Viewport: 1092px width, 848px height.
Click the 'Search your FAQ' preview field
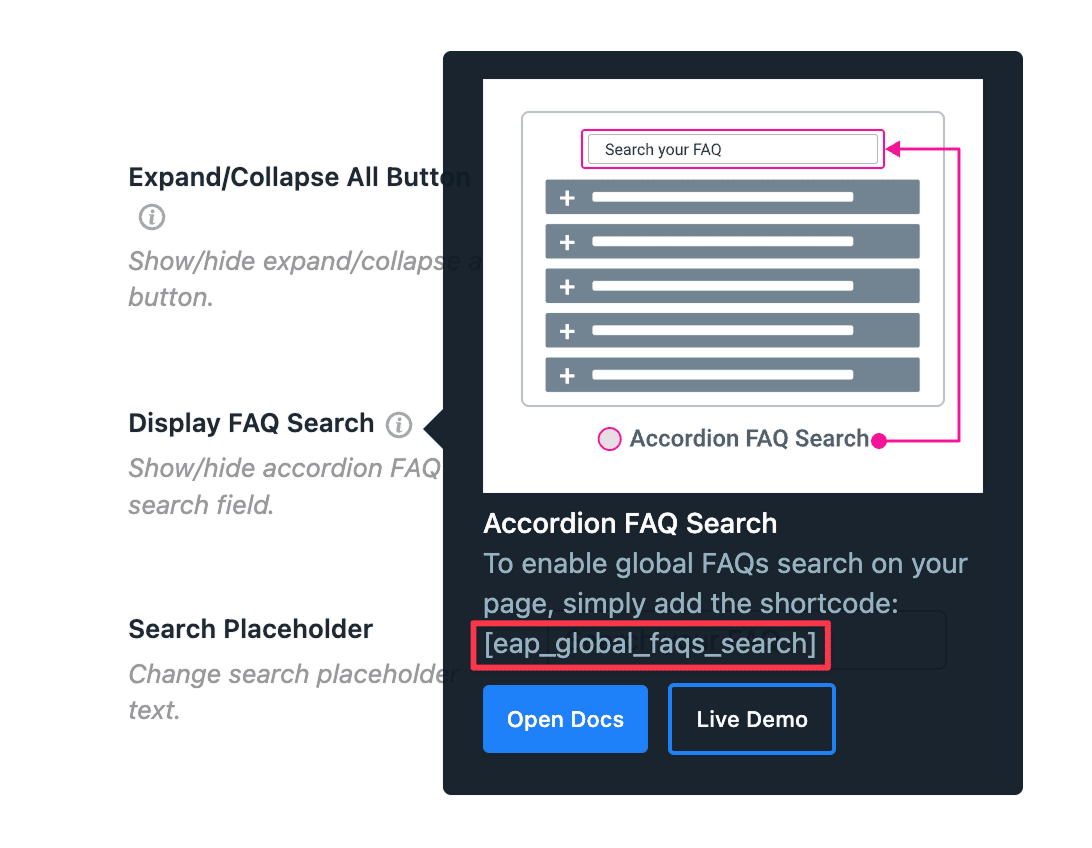point(732,150)
